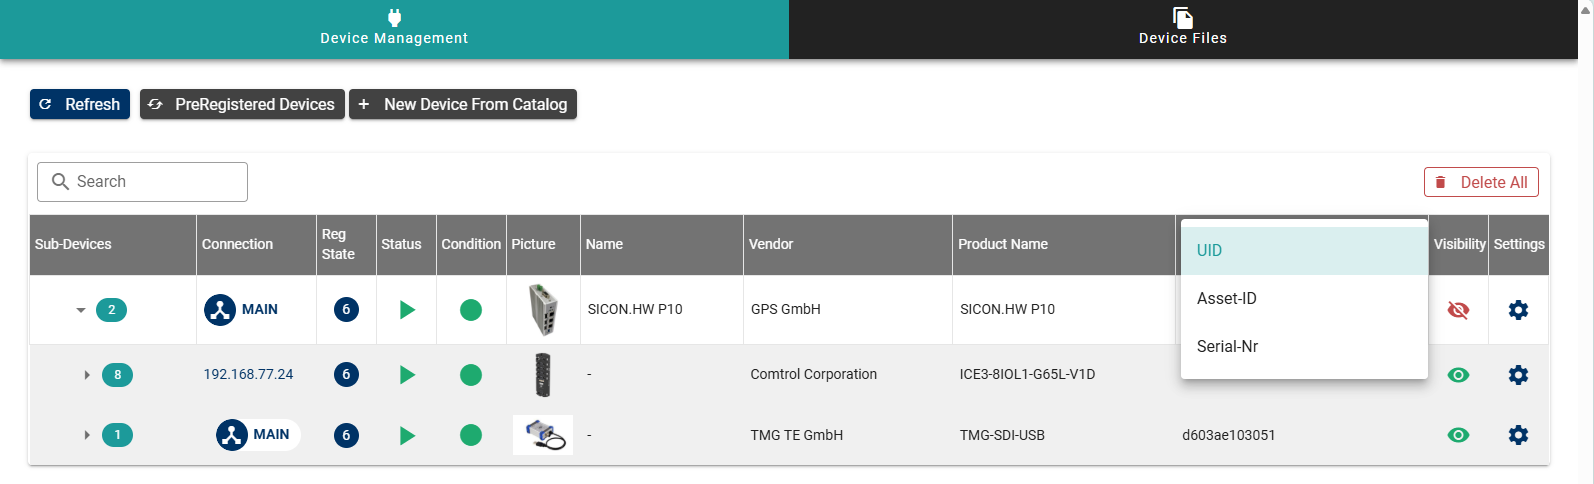Click the green condition dot for TMG TE GmbH

click(471, 435)
